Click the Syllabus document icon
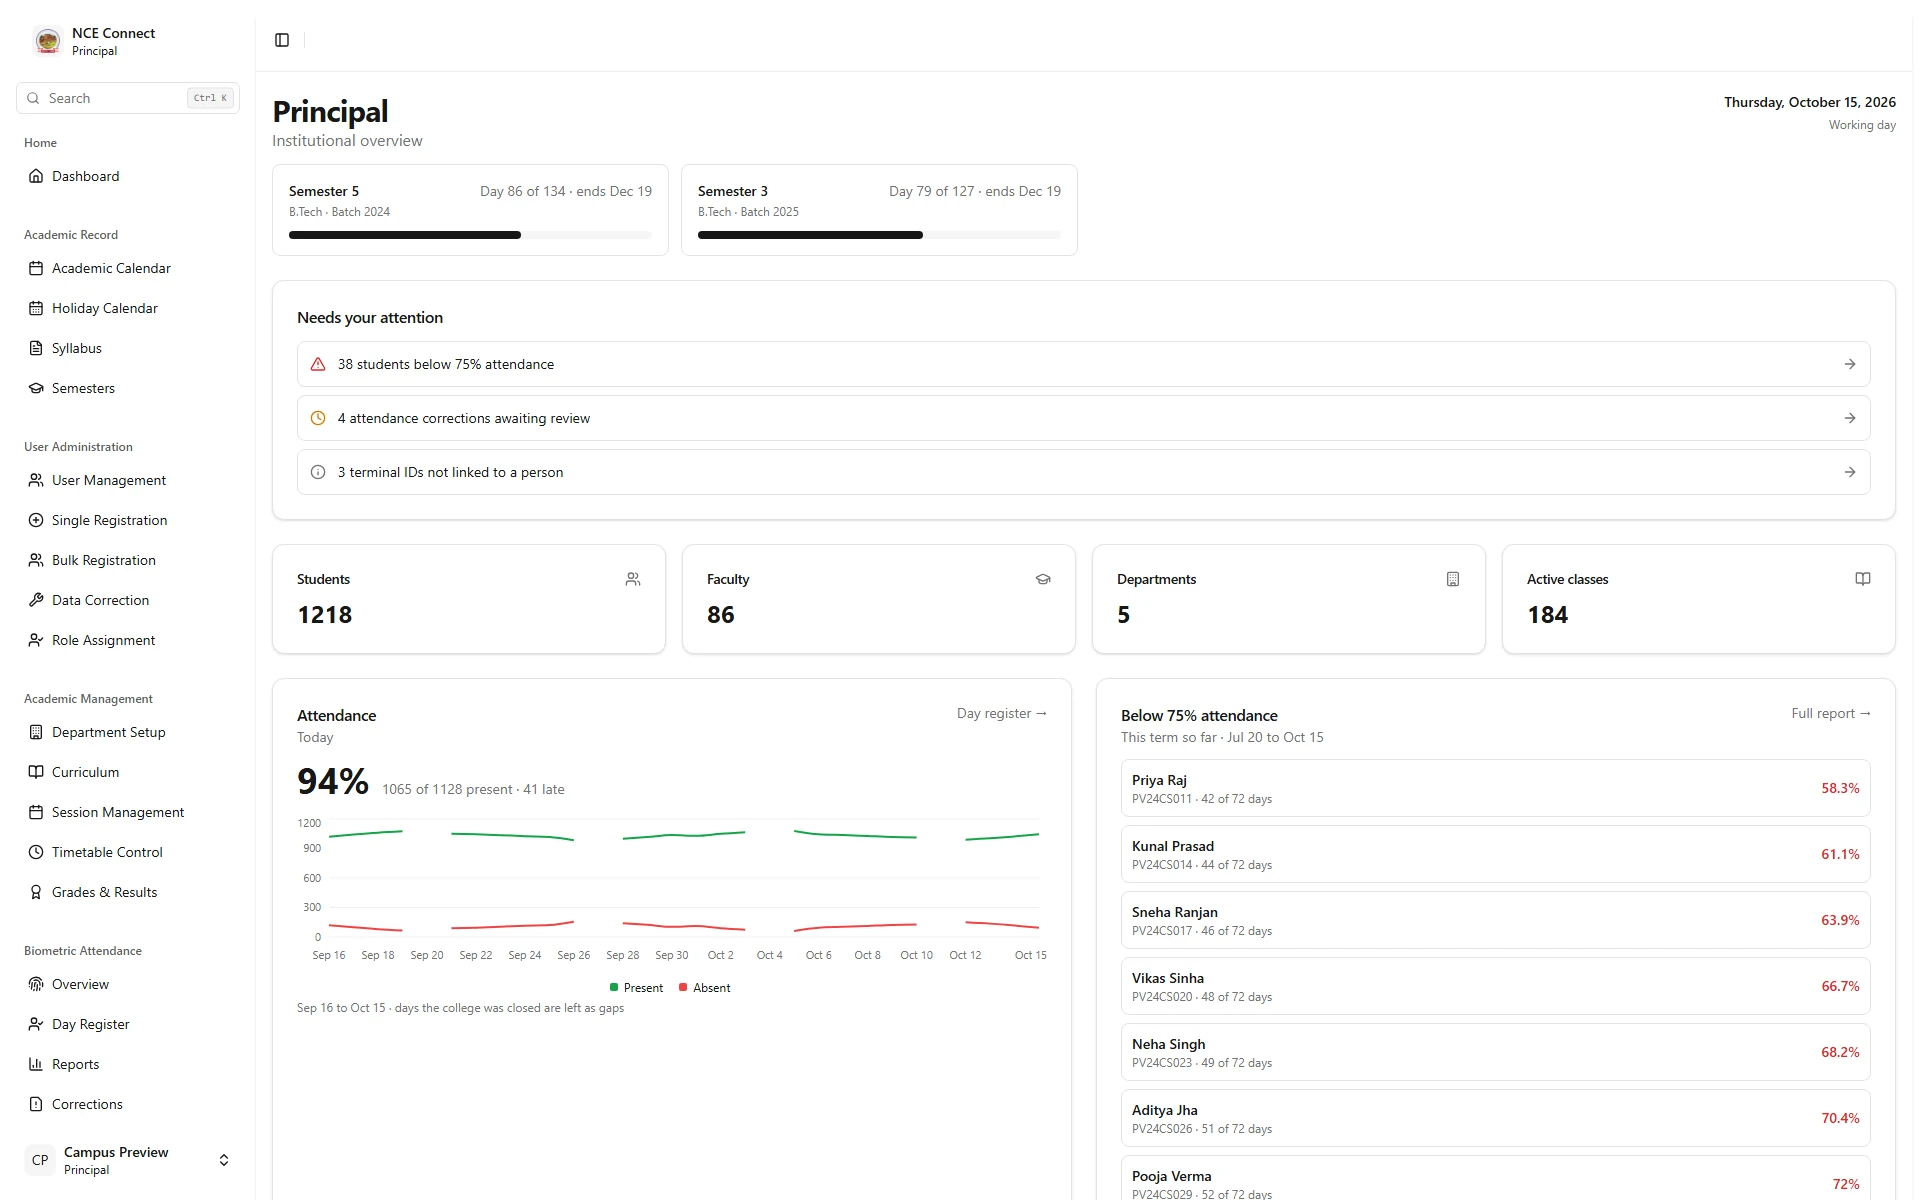This screenshot has height=1200, width=1920. point(36,348)
